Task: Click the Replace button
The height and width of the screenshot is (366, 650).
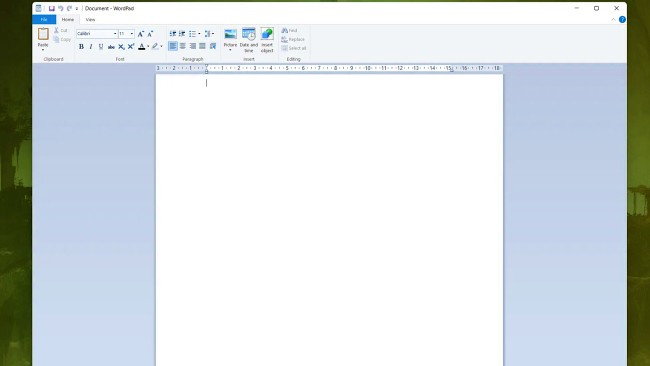Action: click(293, 39)
